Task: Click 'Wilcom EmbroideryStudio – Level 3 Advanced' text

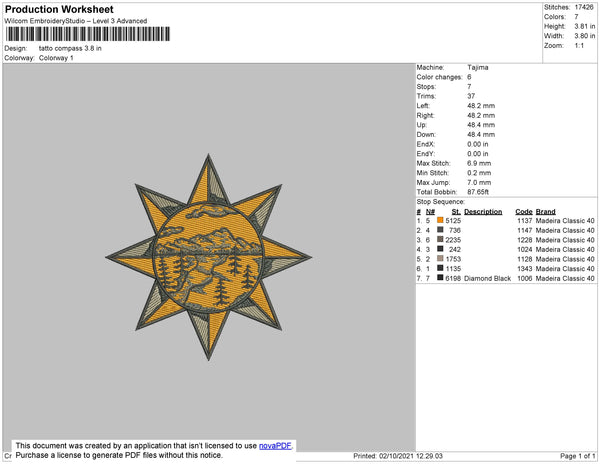Action: point(76,21)
